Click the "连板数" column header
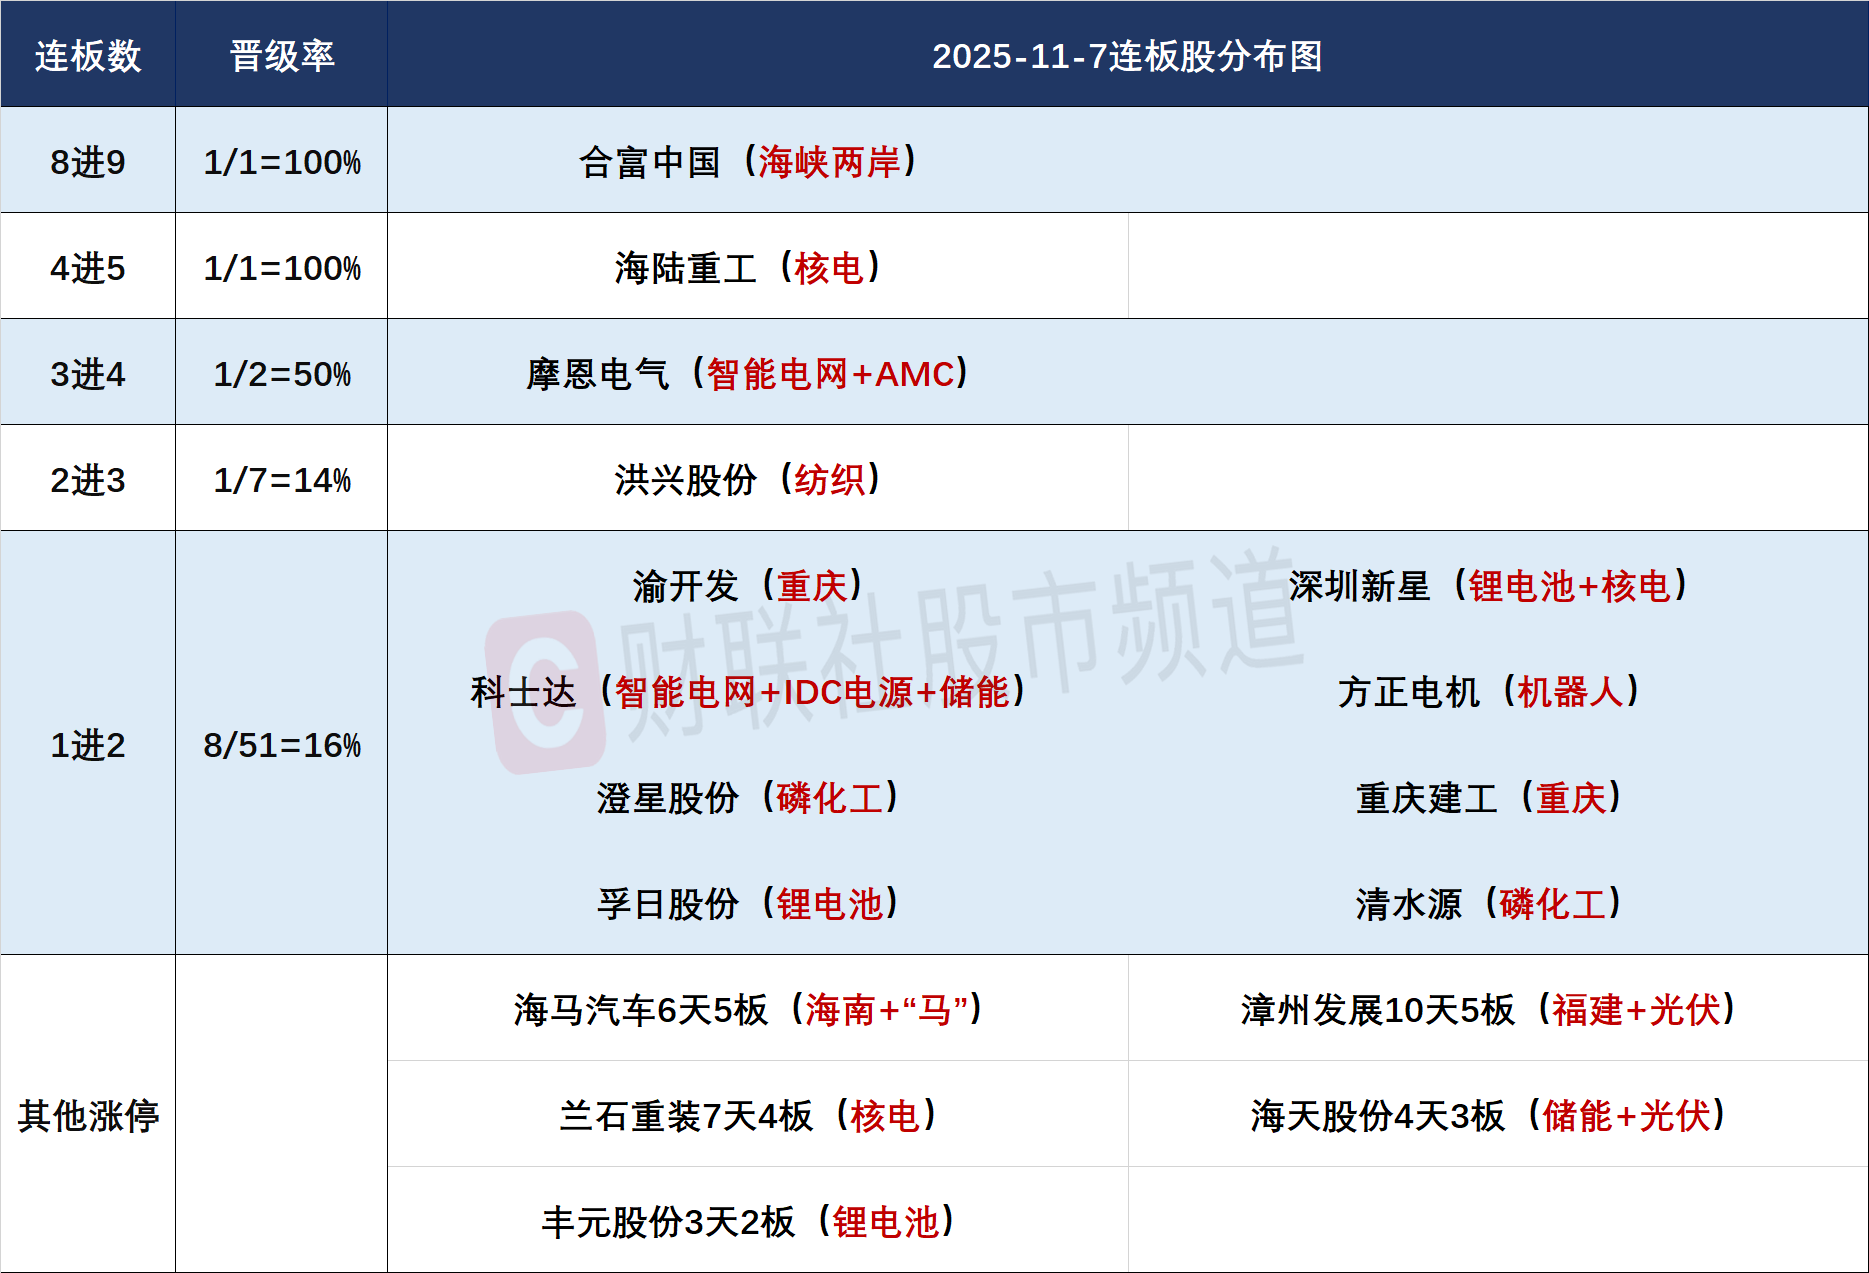1869x1273 pixels. click(88, 56)
